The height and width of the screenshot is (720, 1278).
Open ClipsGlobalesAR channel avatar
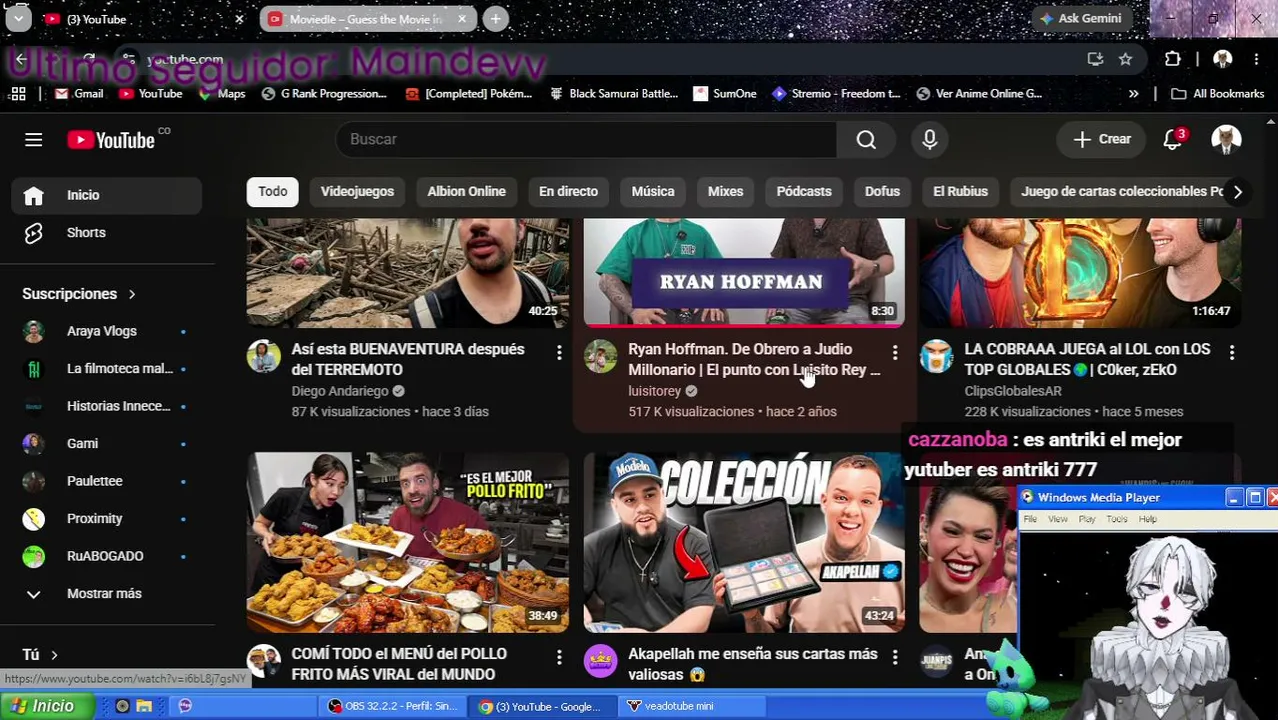click(x=937, y=357)
